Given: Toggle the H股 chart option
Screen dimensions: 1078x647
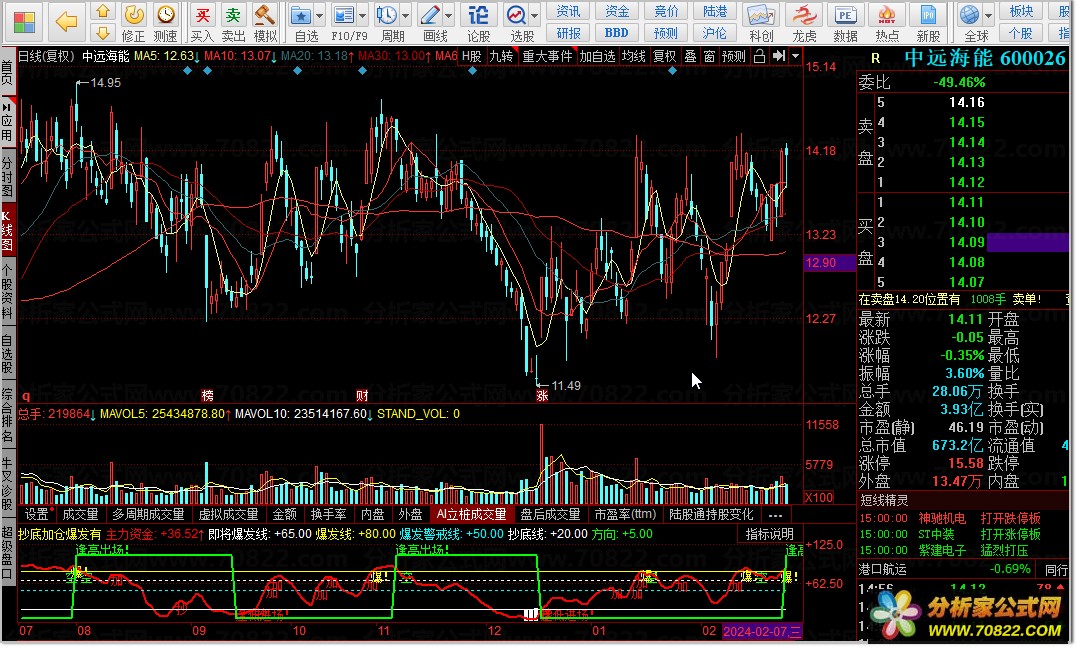Looking at the screenshot, I should [x=472, y=56].
